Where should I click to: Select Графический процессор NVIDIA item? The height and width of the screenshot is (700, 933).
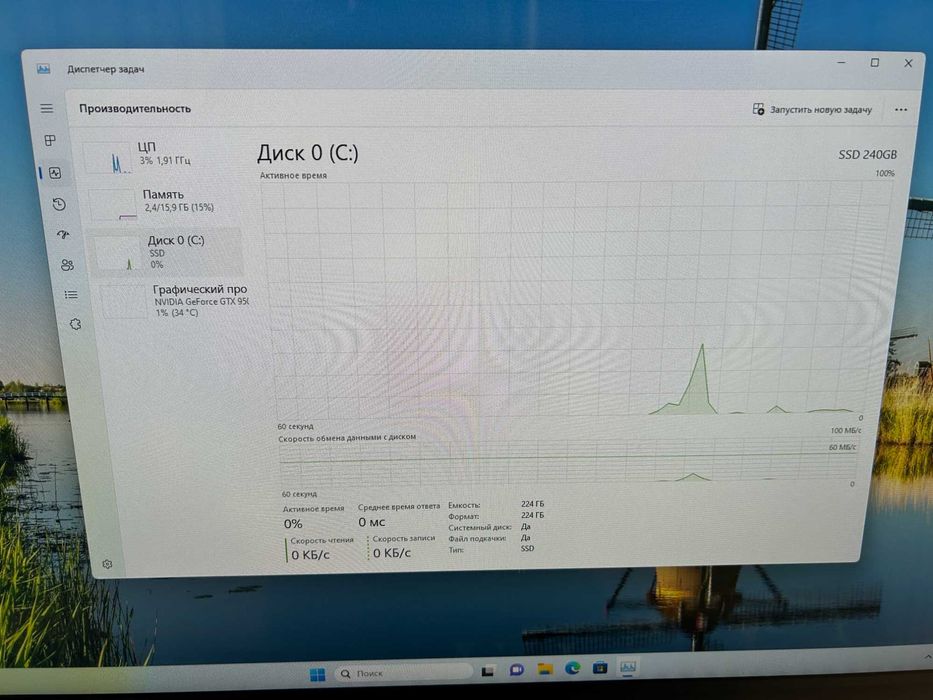coord(174,301)
